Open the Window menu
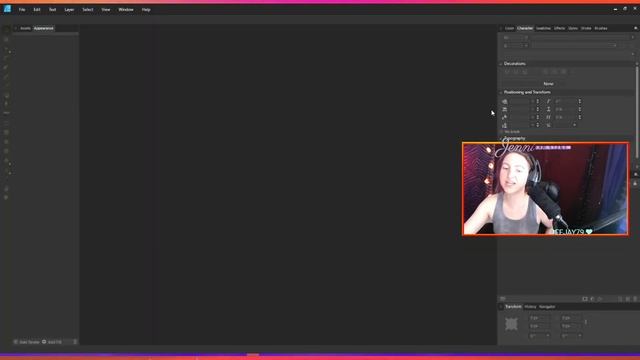Viewport: 640px width, 360px height. coord(126,9)
